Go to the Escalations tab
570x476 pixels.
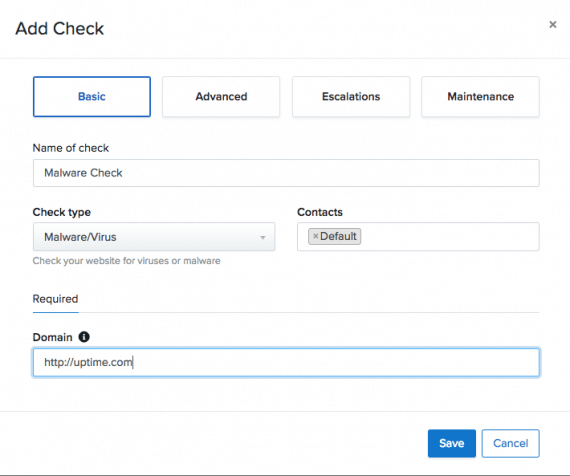(351, 96)
